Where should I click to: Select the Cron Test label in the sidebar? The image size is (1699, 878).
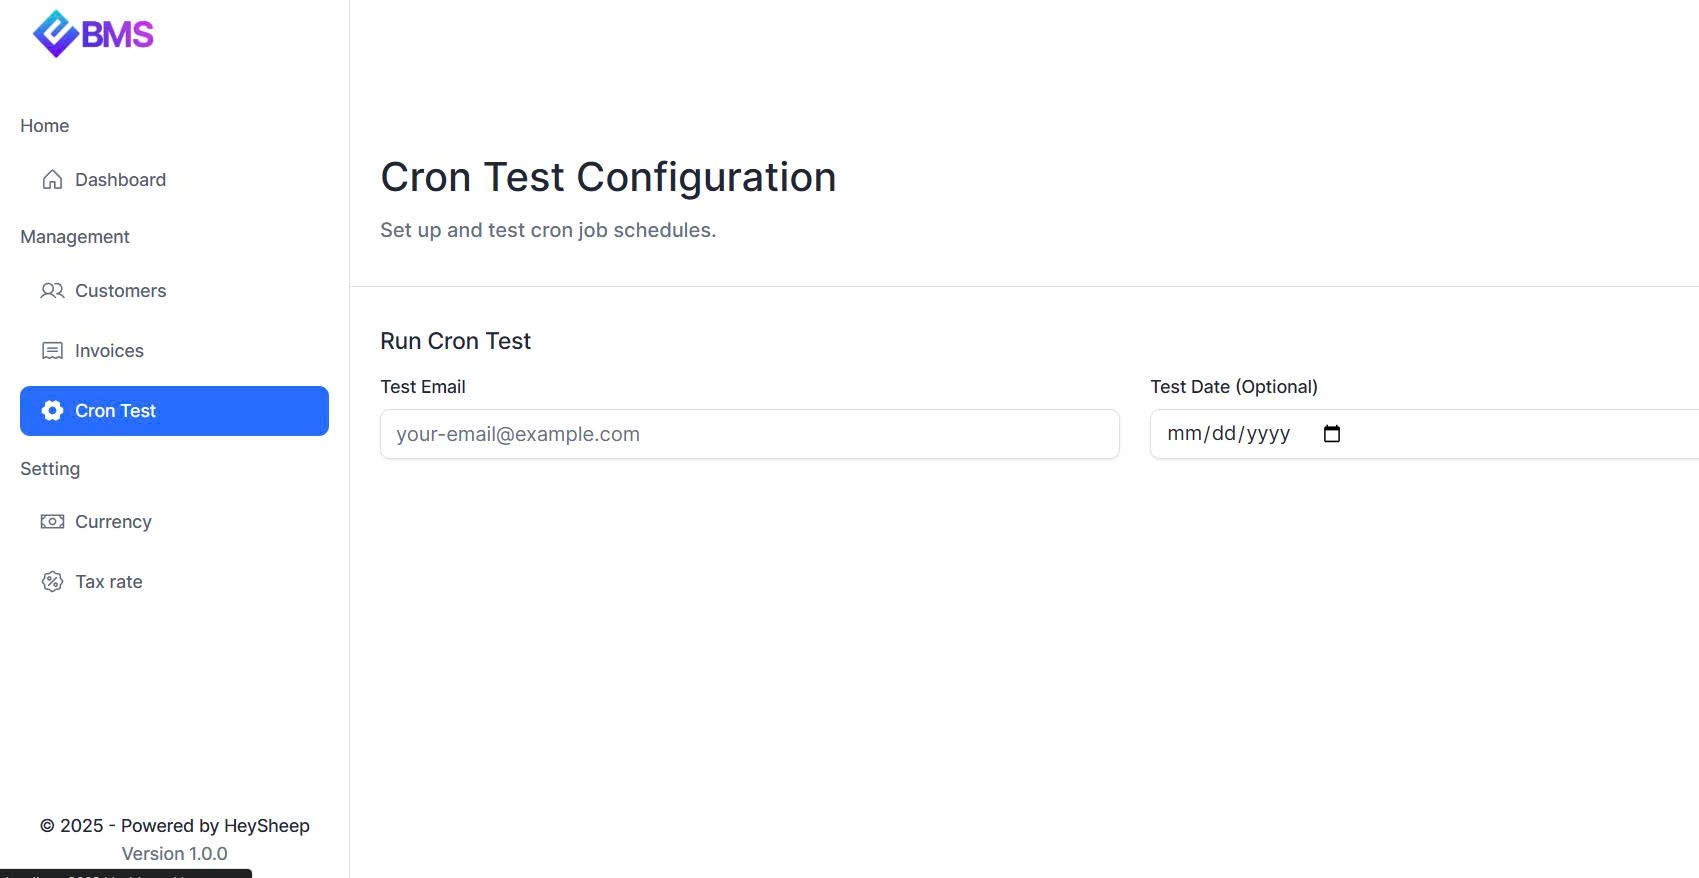[x=115, y=411]
